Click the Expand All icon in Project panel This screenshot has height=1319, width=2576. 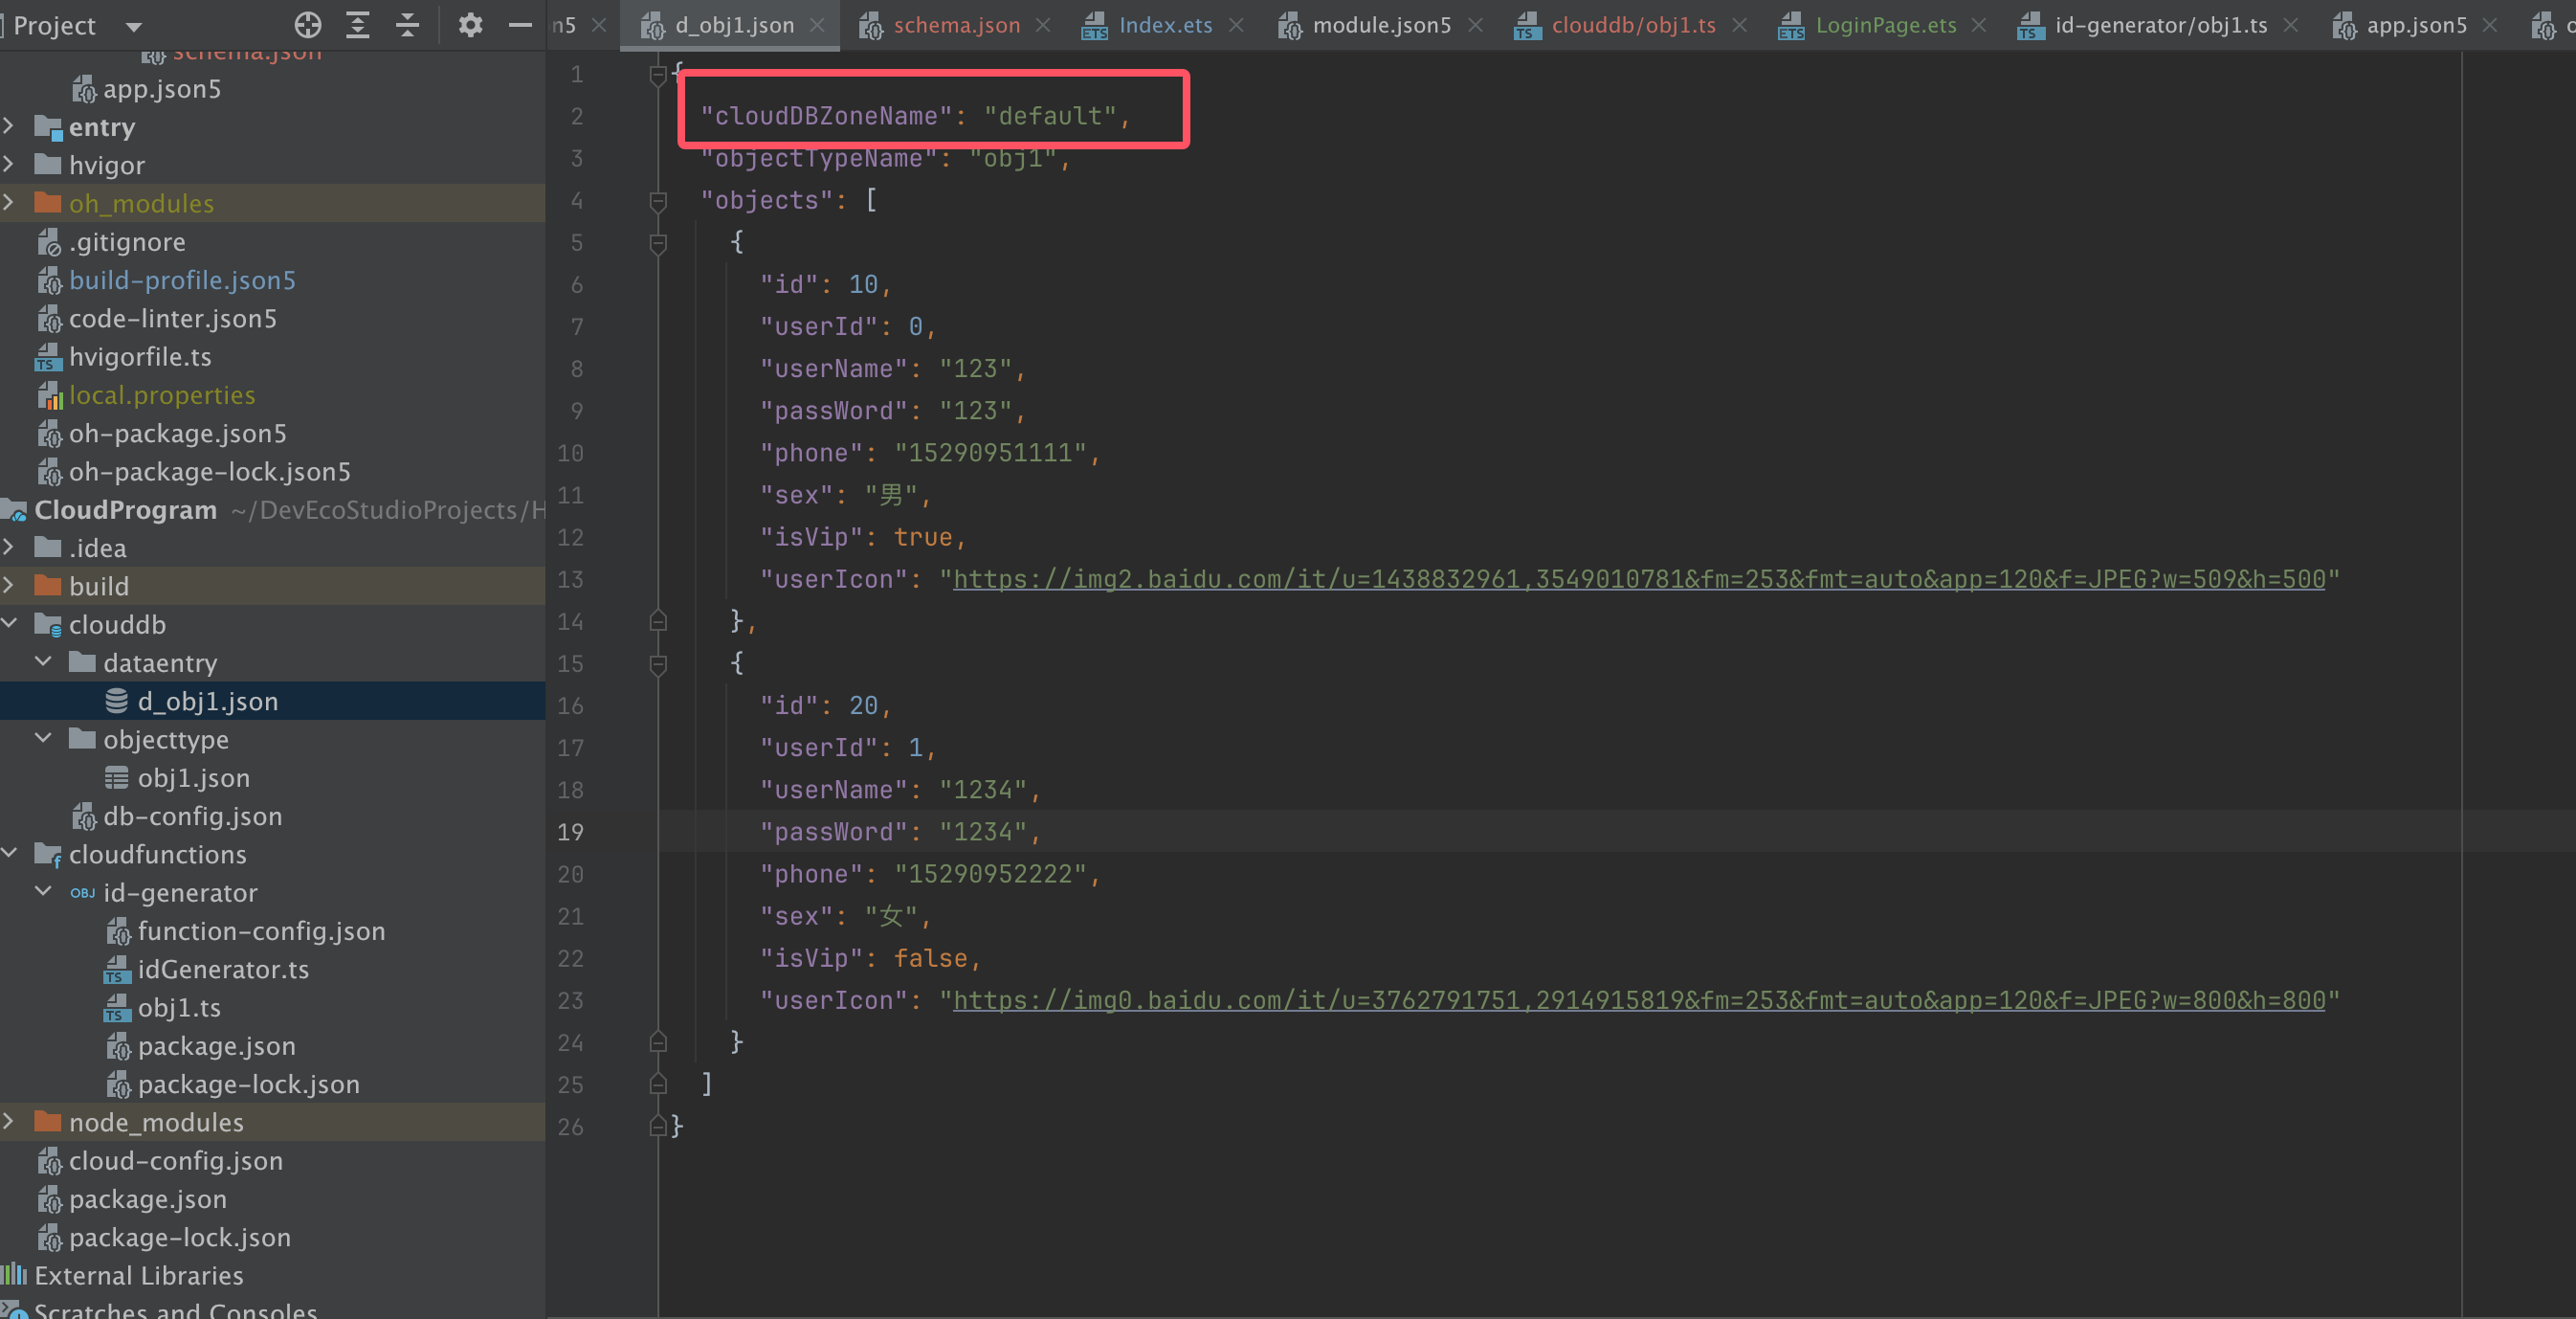click(x=357, y=25)
